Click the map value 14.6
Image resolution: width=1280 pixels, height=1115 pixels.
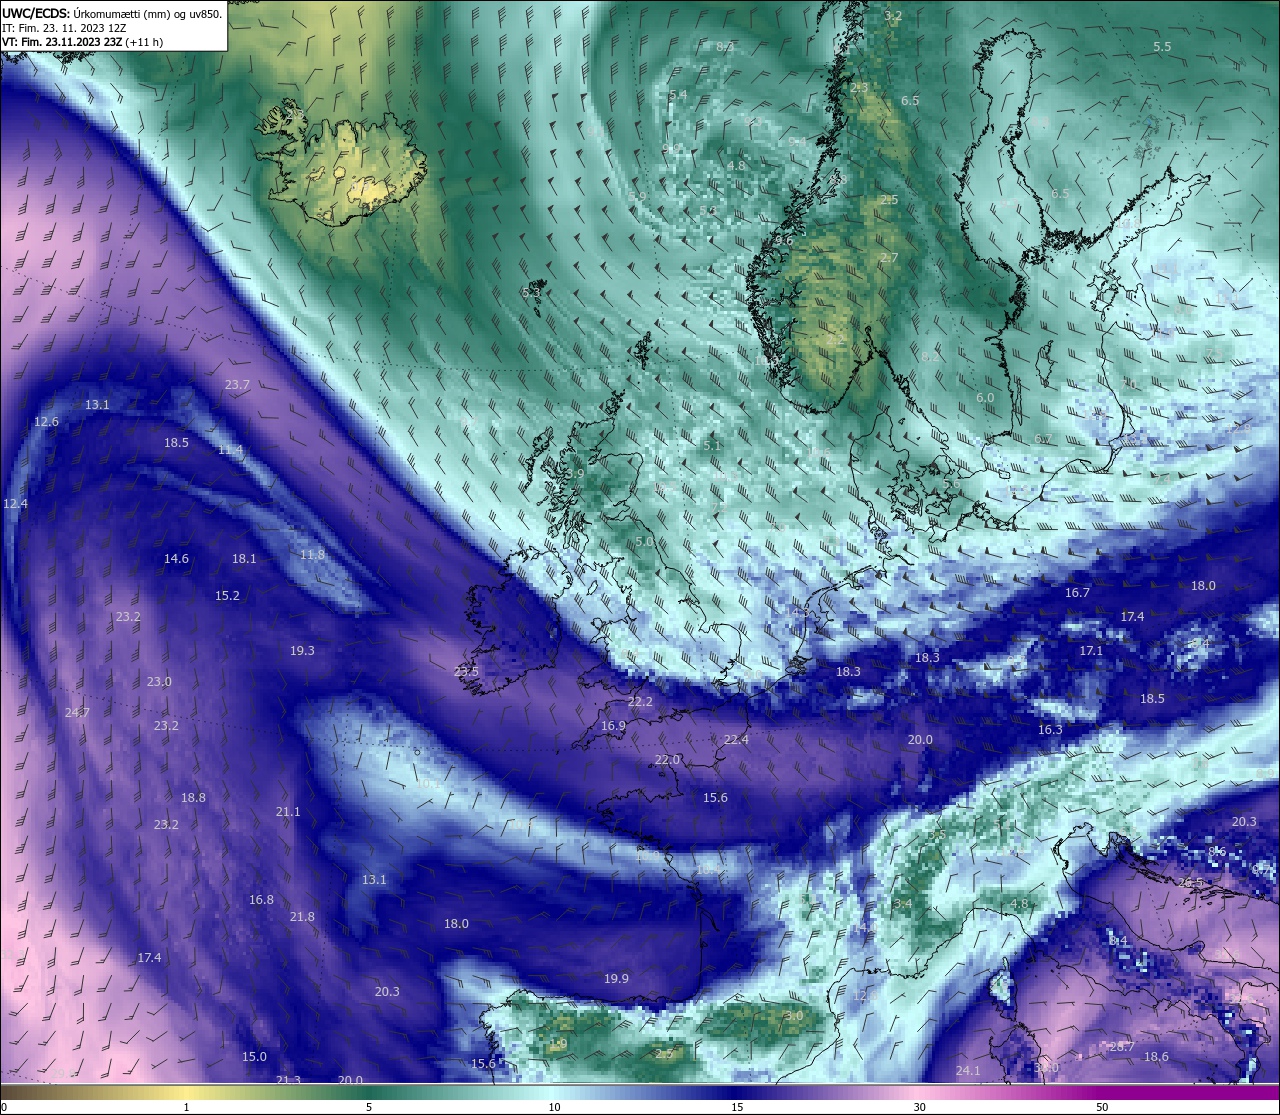[x=176, y=559]
